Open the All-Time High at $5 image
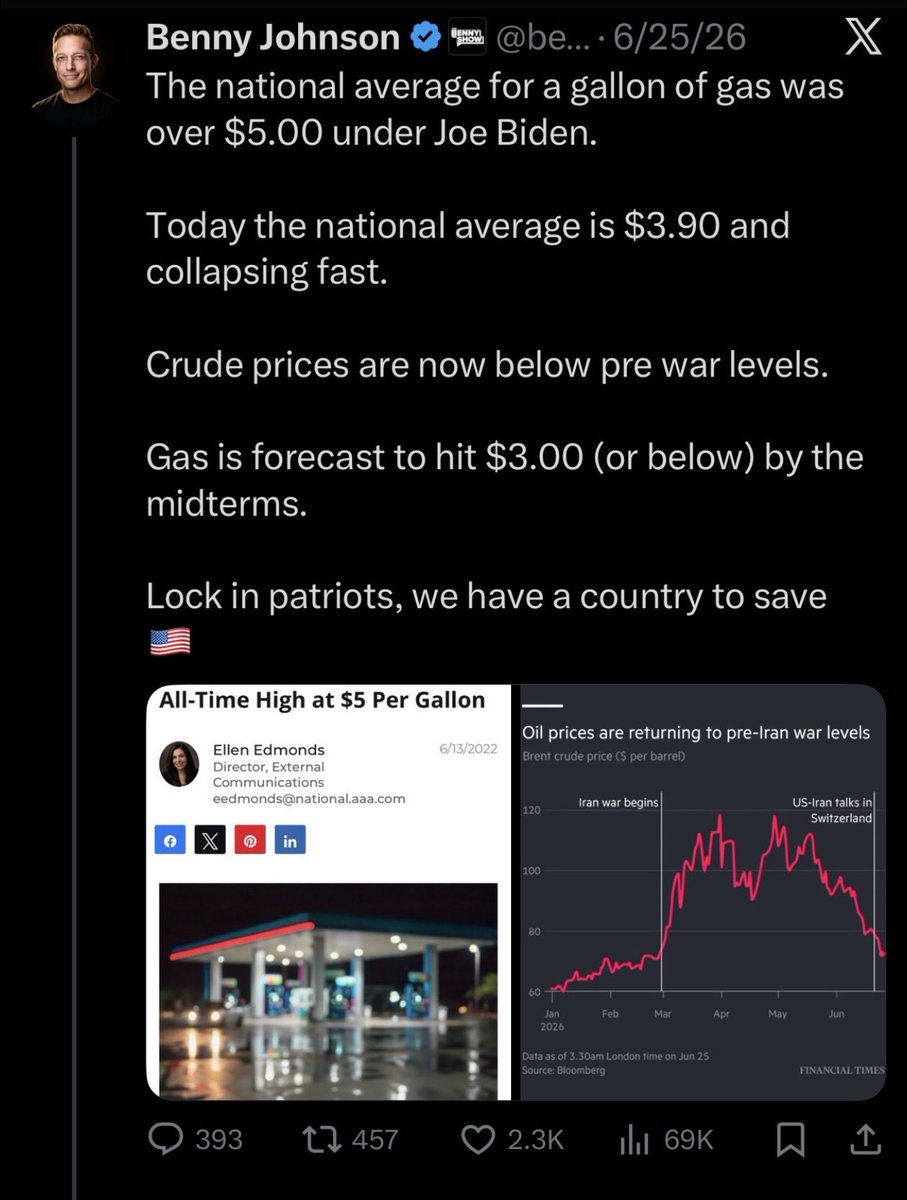The image size is (907, 1200). pyautogui.click(x=329, y=892)
